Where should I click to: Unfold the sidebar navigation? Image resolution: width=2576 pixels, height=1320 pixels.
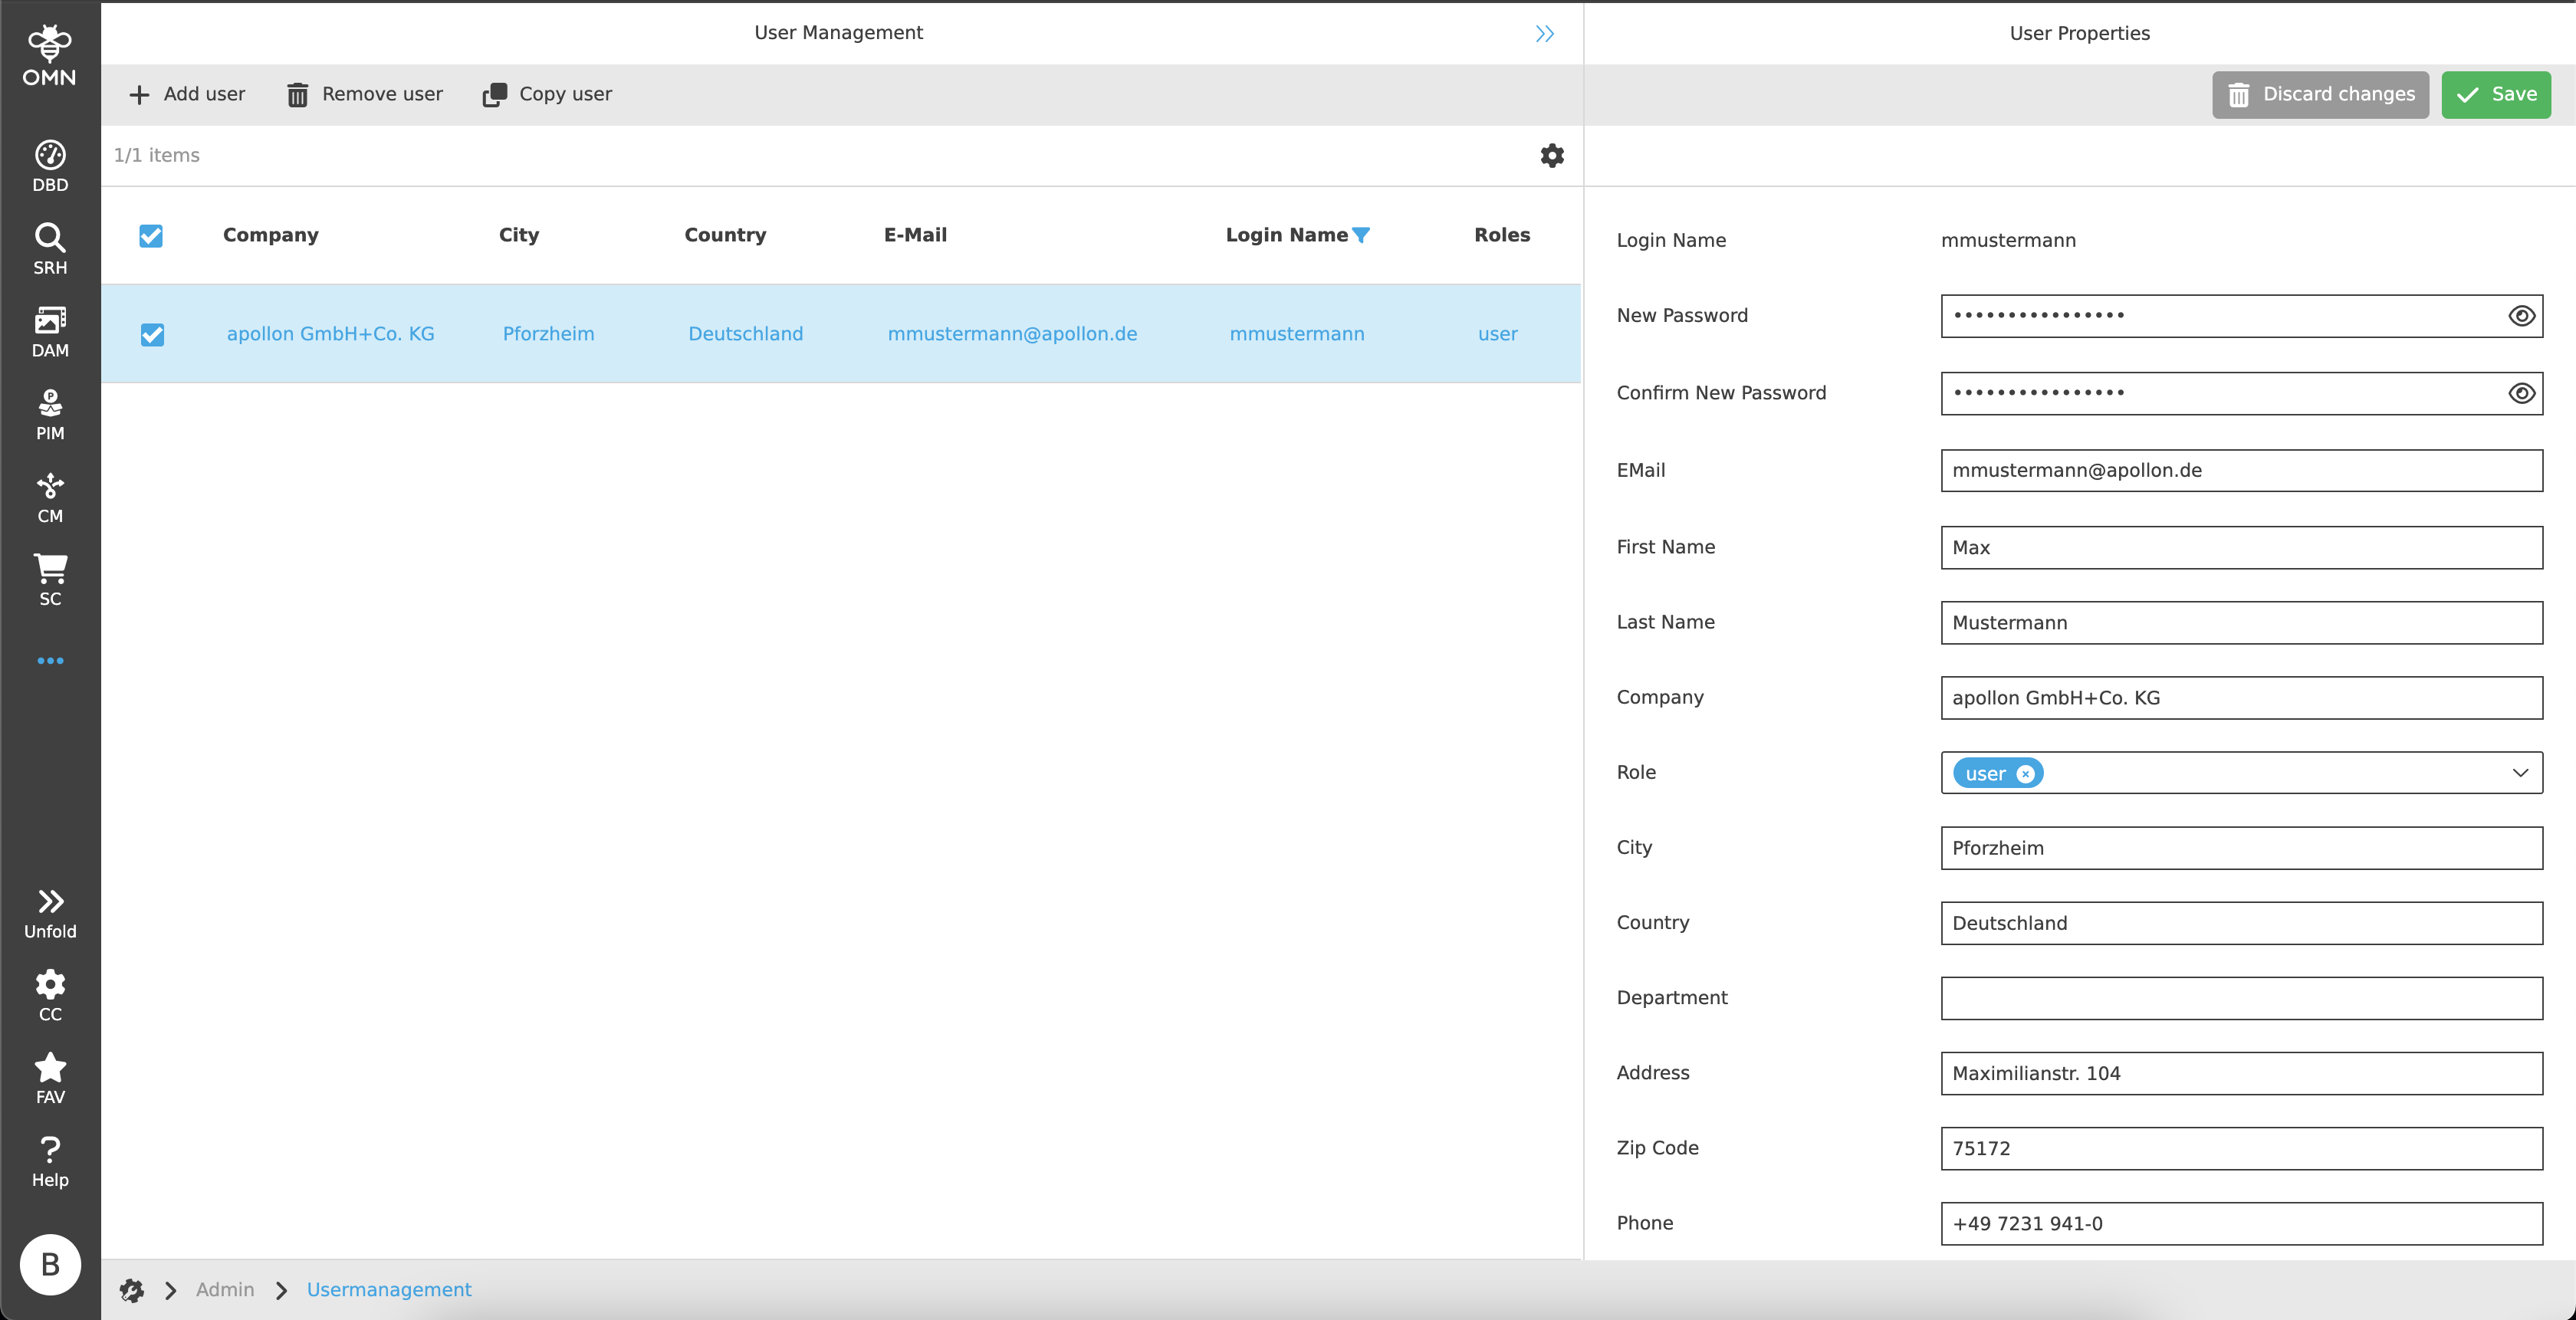pyautogui.click(x=50, y=913)
